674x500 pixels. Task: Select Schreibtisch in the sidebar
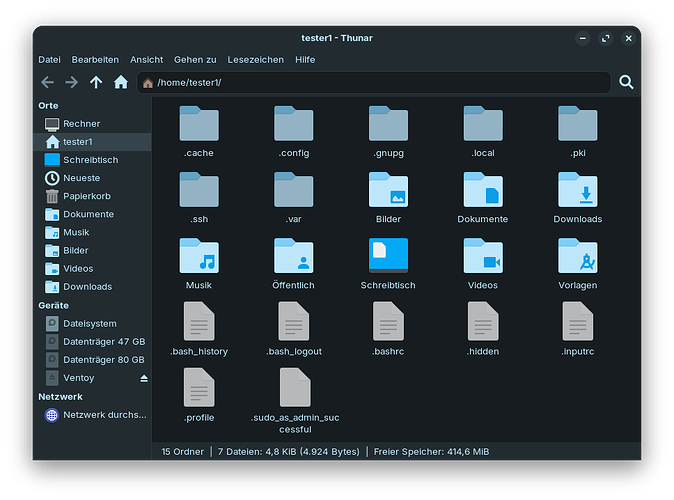90,160
